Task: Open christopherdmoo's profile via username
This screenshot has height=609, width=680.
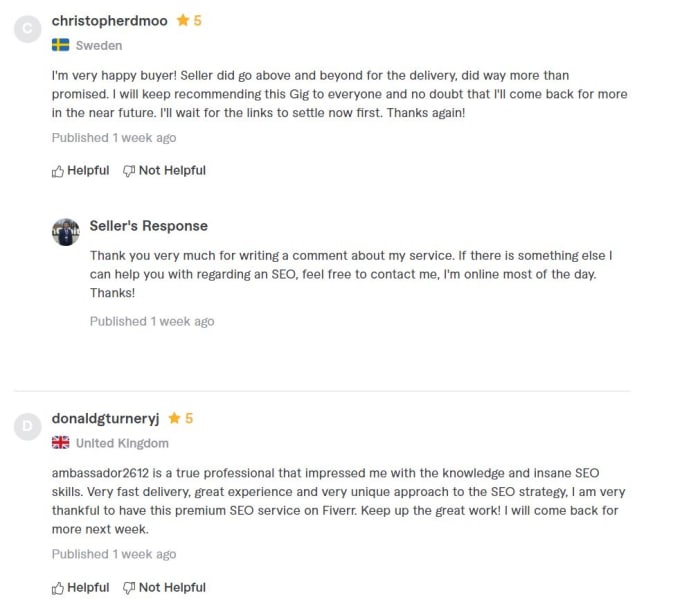Action: [109, 20]
